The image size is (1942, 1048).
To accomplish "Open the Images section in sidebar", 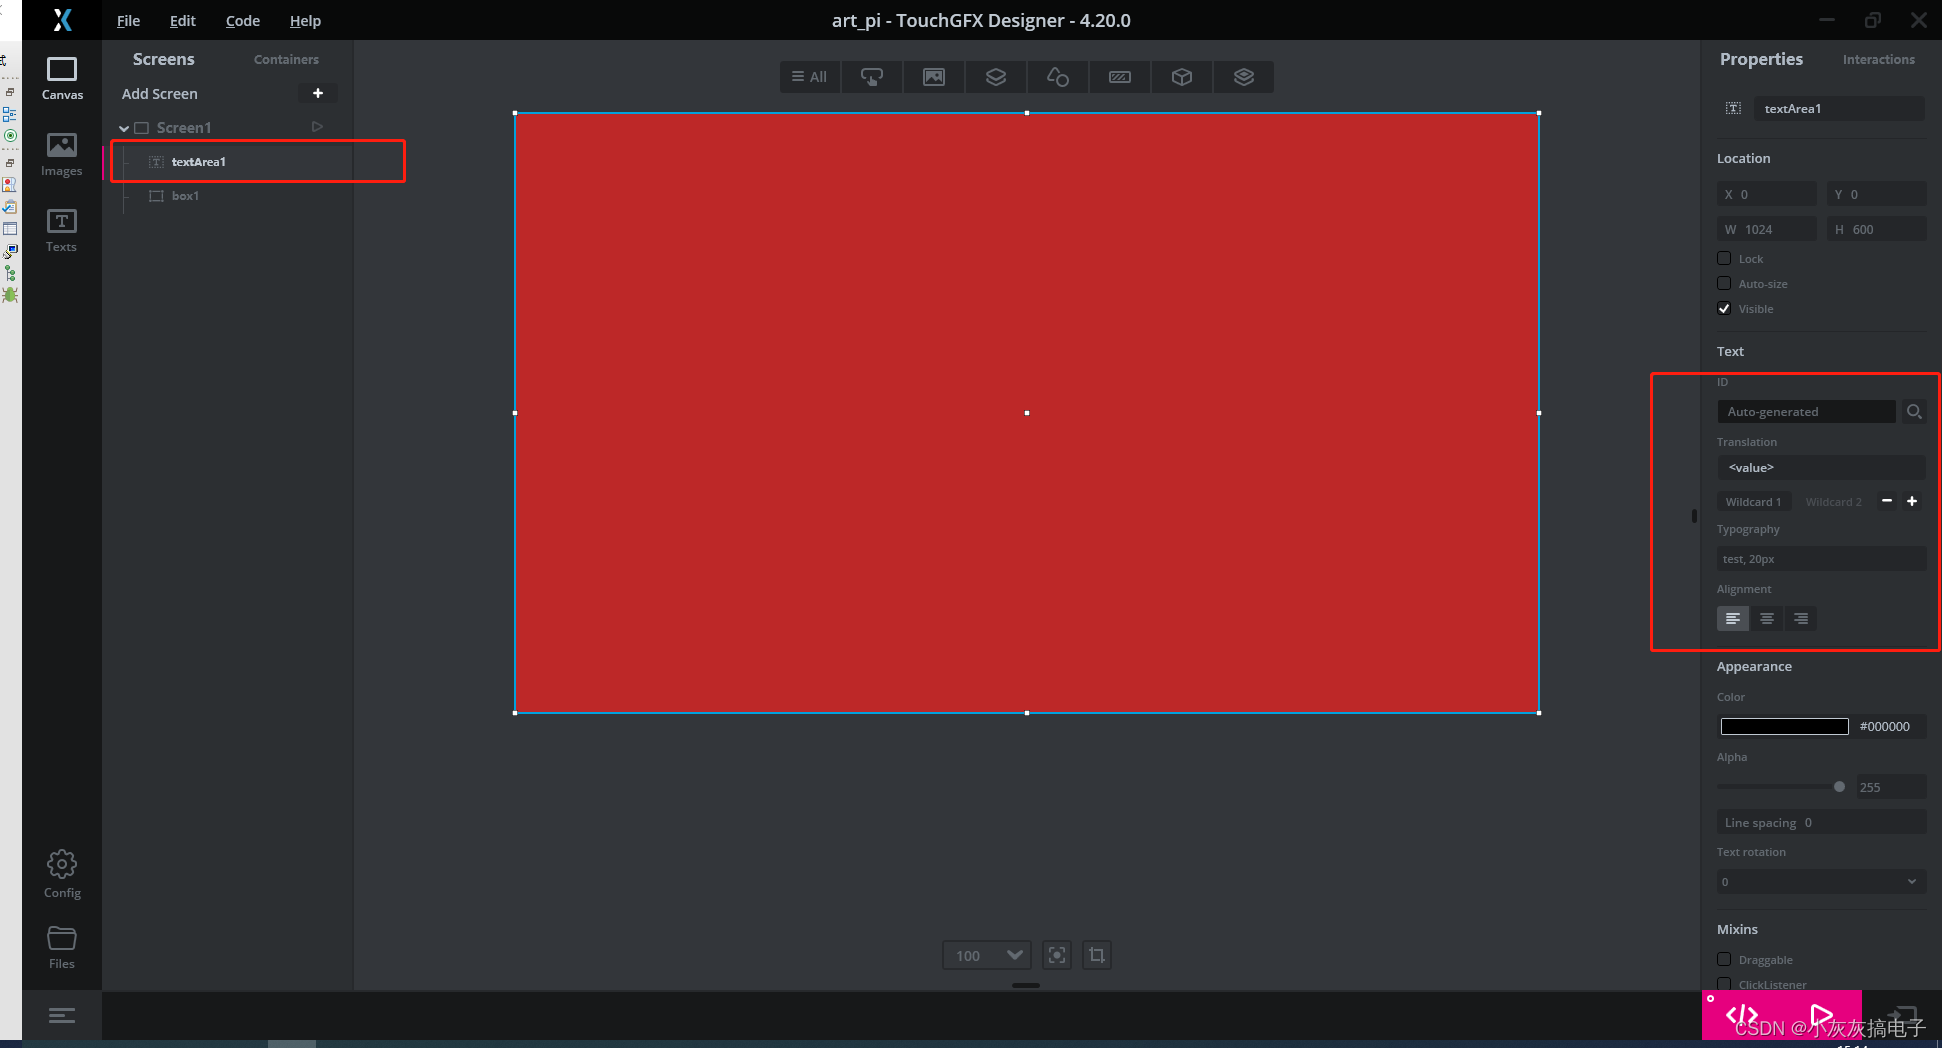I will (x=62, y=155).
